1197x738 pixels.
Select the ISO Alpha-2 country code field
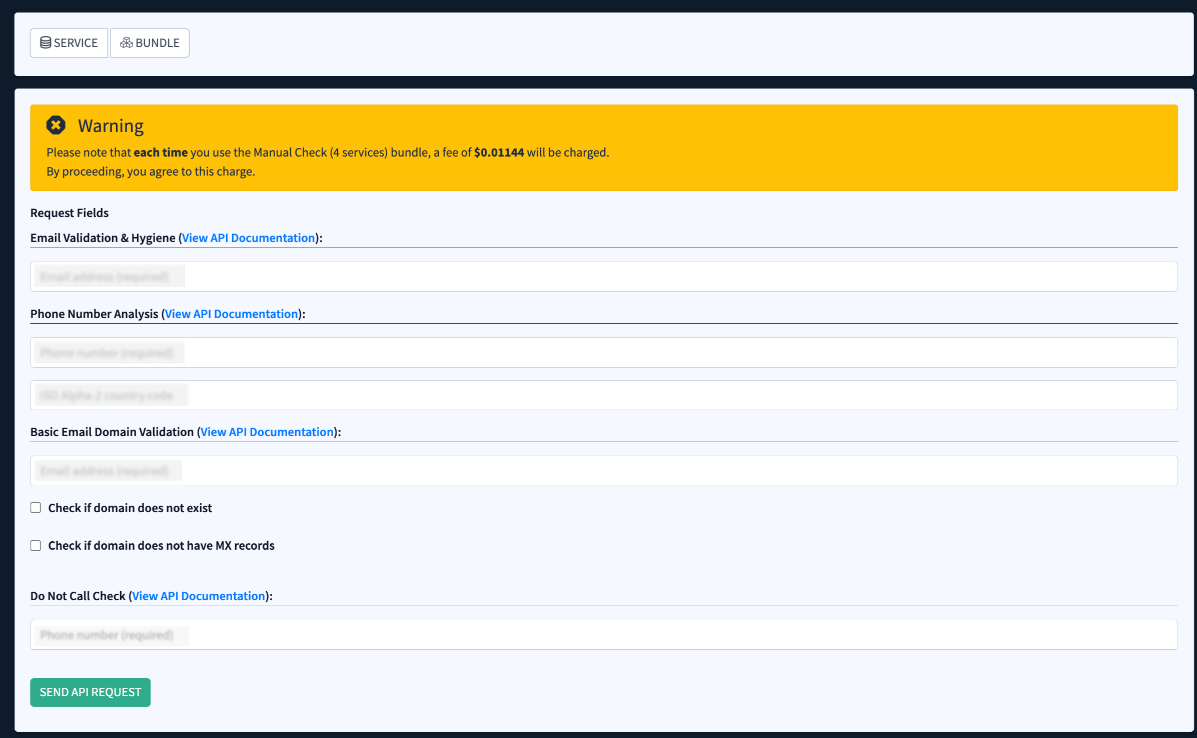pyautogui.click(x=603, y=396)
